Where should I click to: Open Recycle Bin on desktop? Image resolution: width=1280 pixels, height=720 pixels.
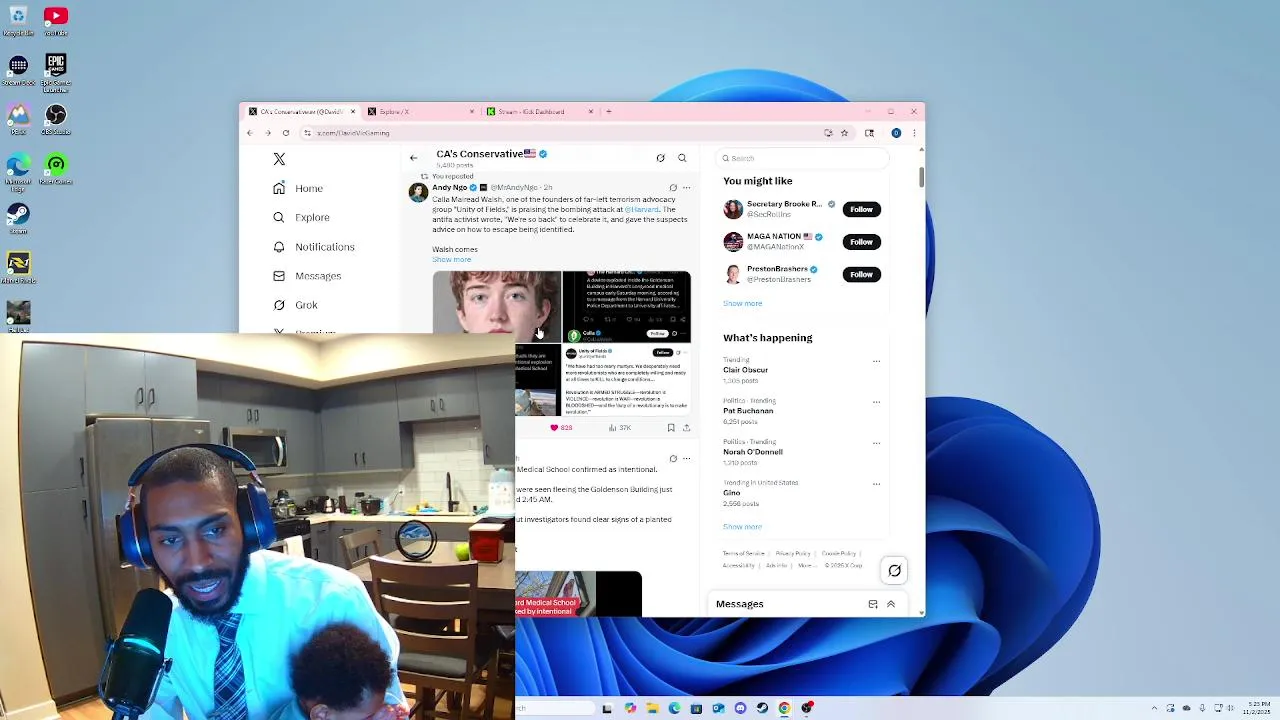[18, 20]
